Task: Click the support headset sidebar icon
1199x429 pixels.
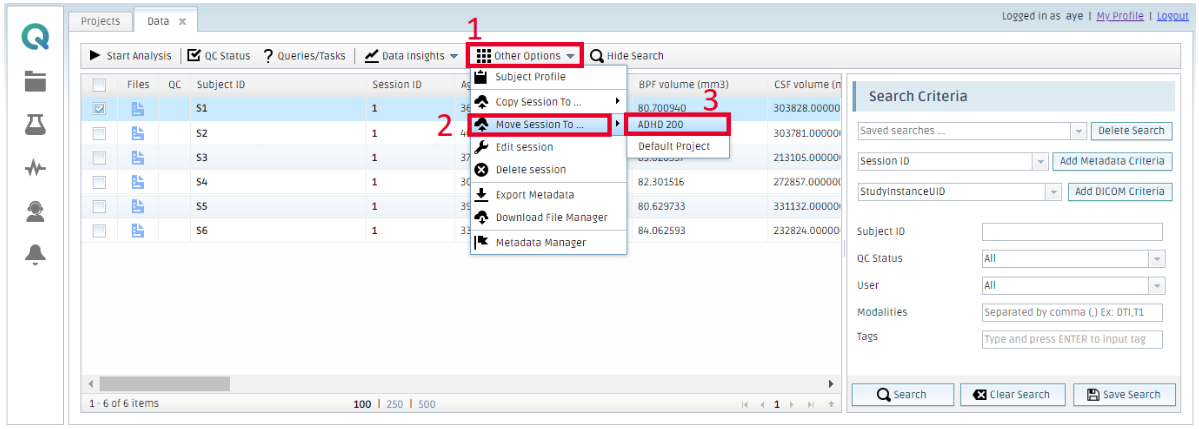Action: 35,210
